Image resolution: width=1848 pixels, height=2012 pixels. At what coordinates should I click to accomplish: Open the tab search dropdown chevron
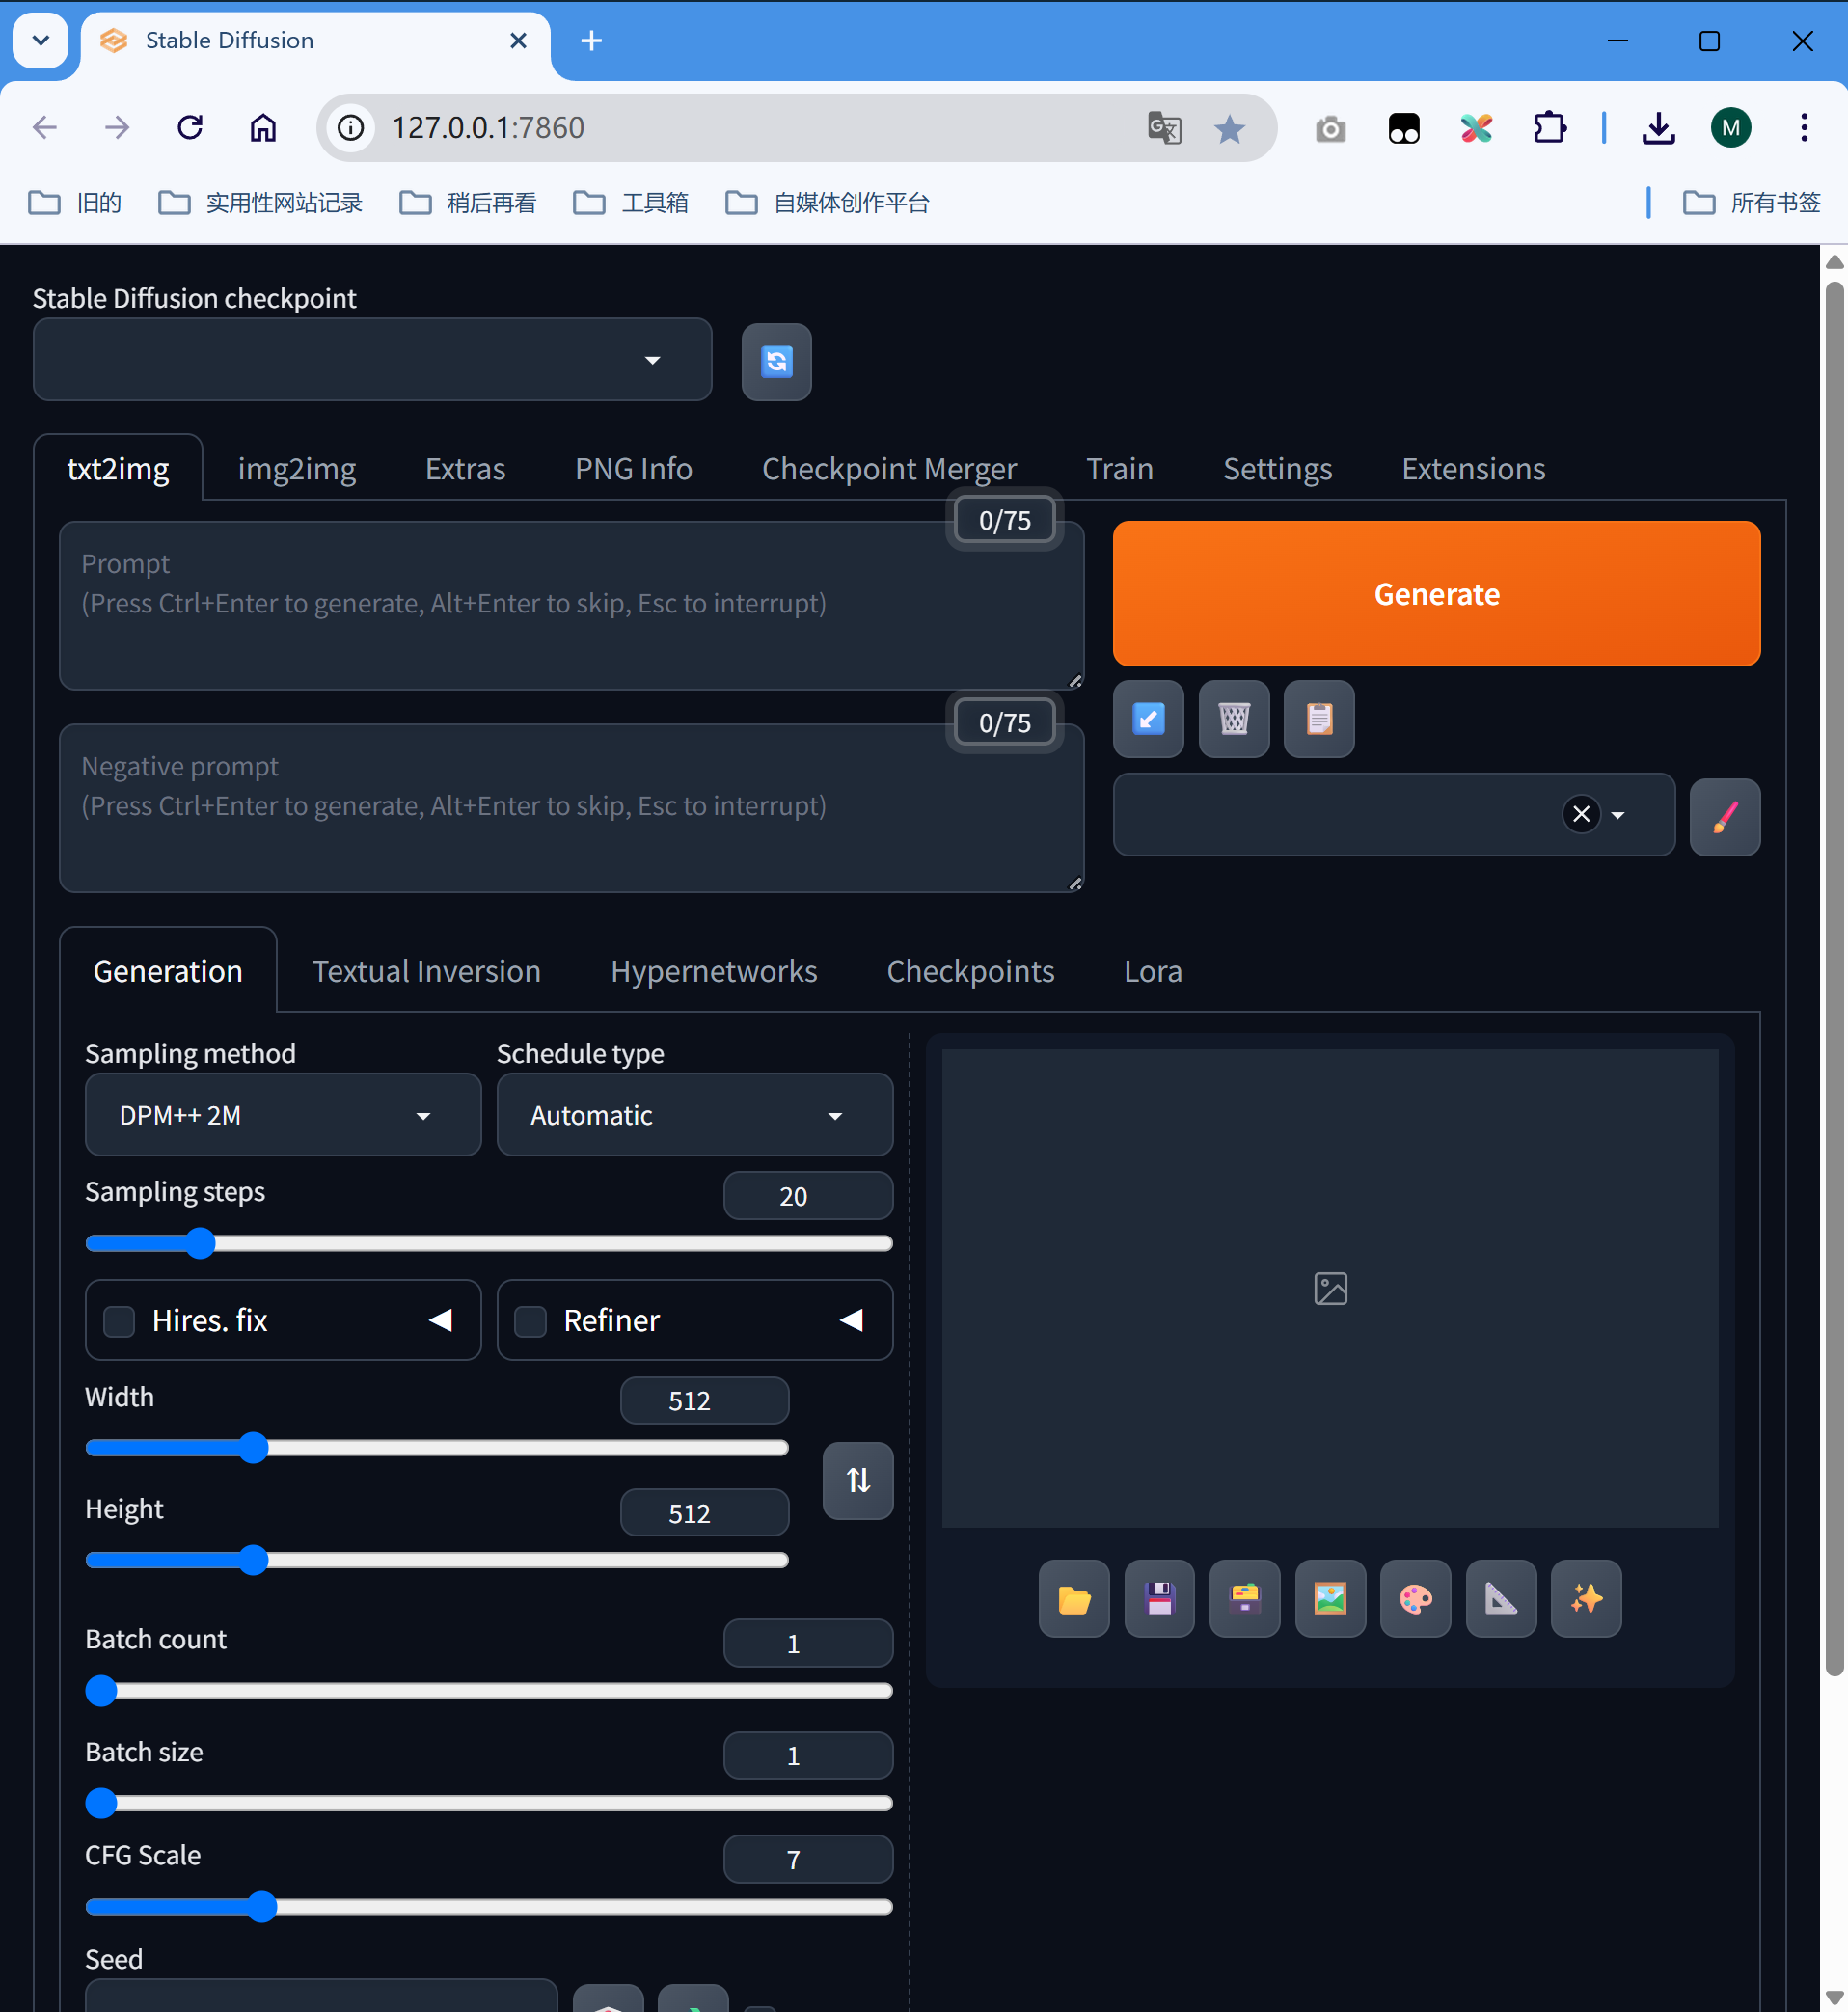coord(41,40)
